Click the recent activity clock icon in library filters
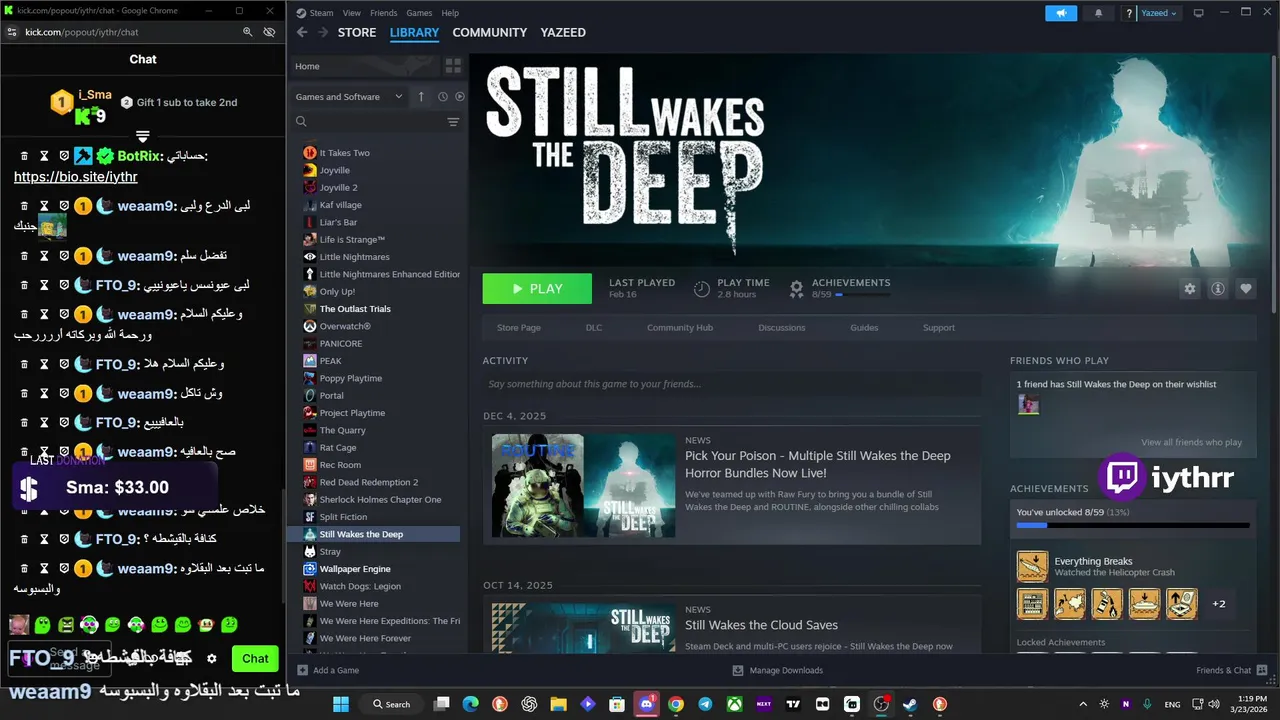The width and height of the screenshot is (1280, 720). point(442,97)
